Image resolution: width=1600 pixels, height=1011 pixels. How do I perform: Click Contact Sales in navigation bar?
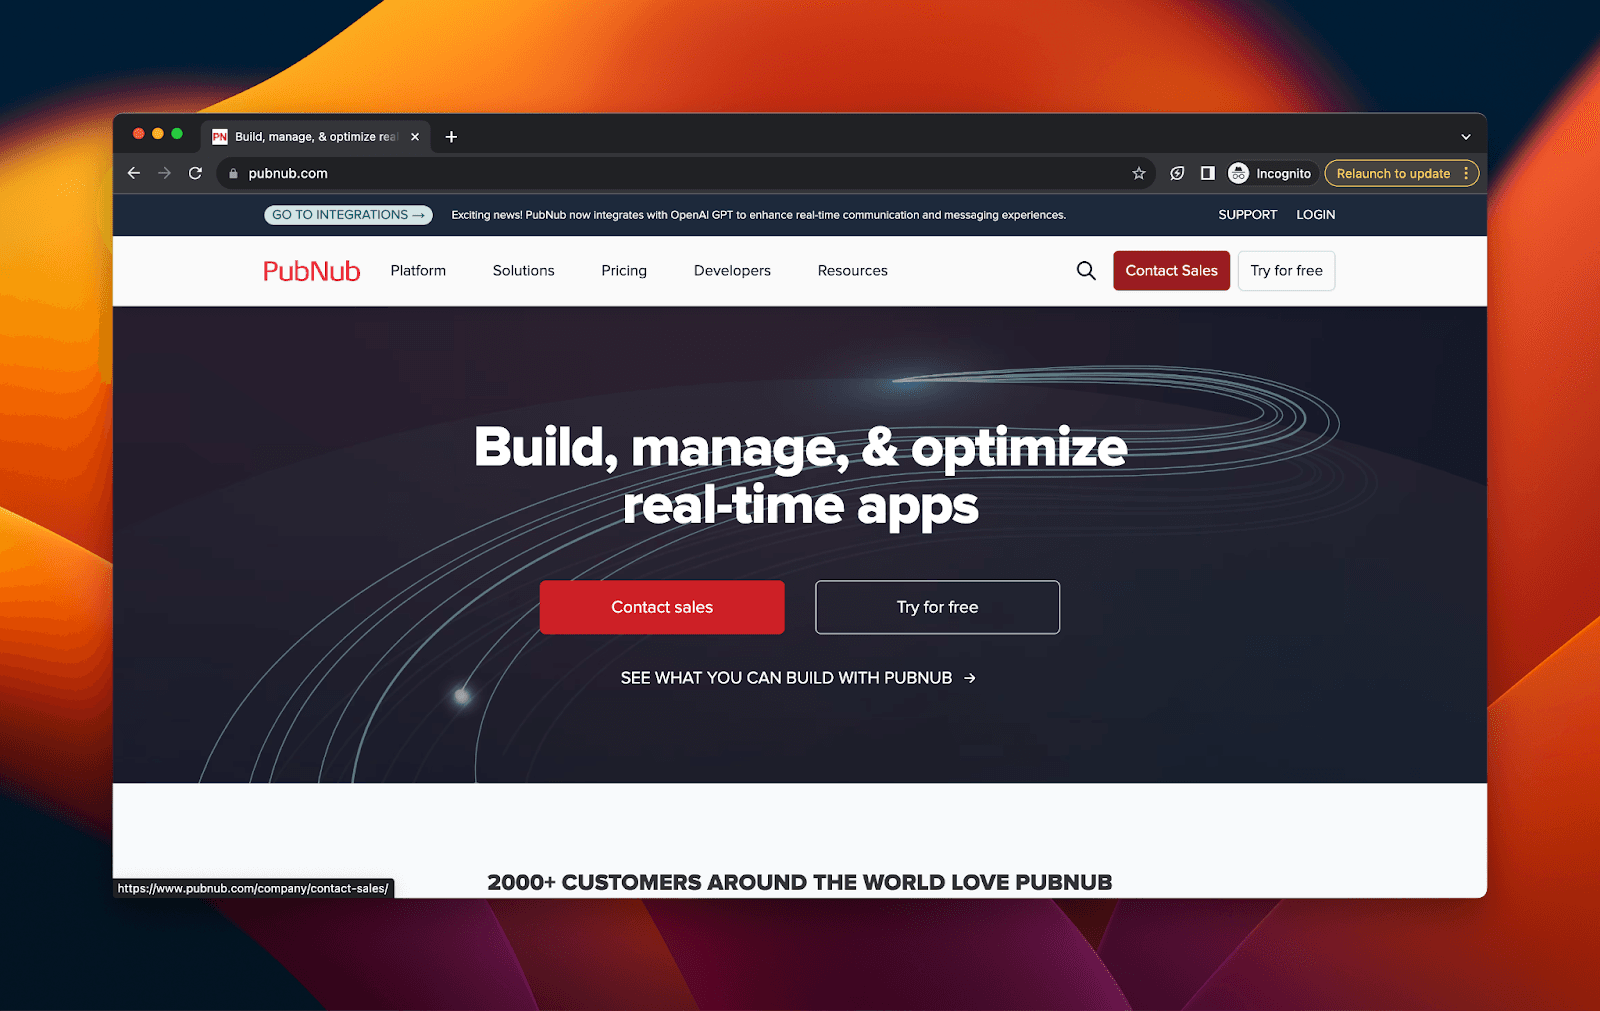[x=1171, y=271]
